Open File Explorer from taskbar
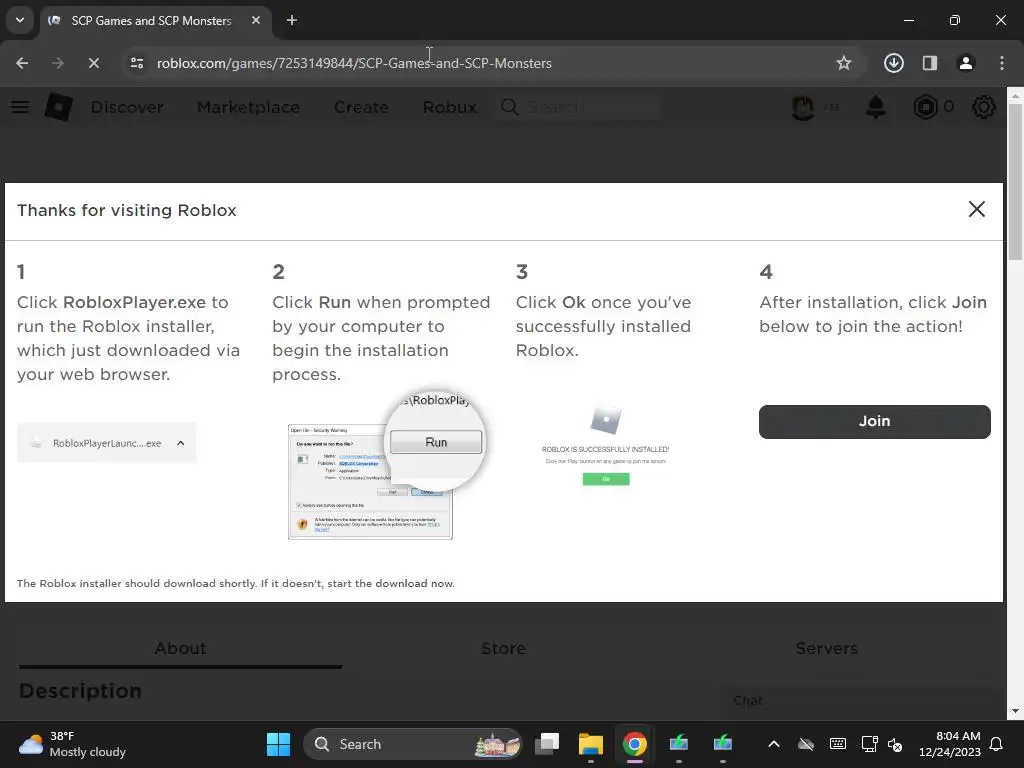Screen dimensions: 1024x768 click(x=590, y=744)
